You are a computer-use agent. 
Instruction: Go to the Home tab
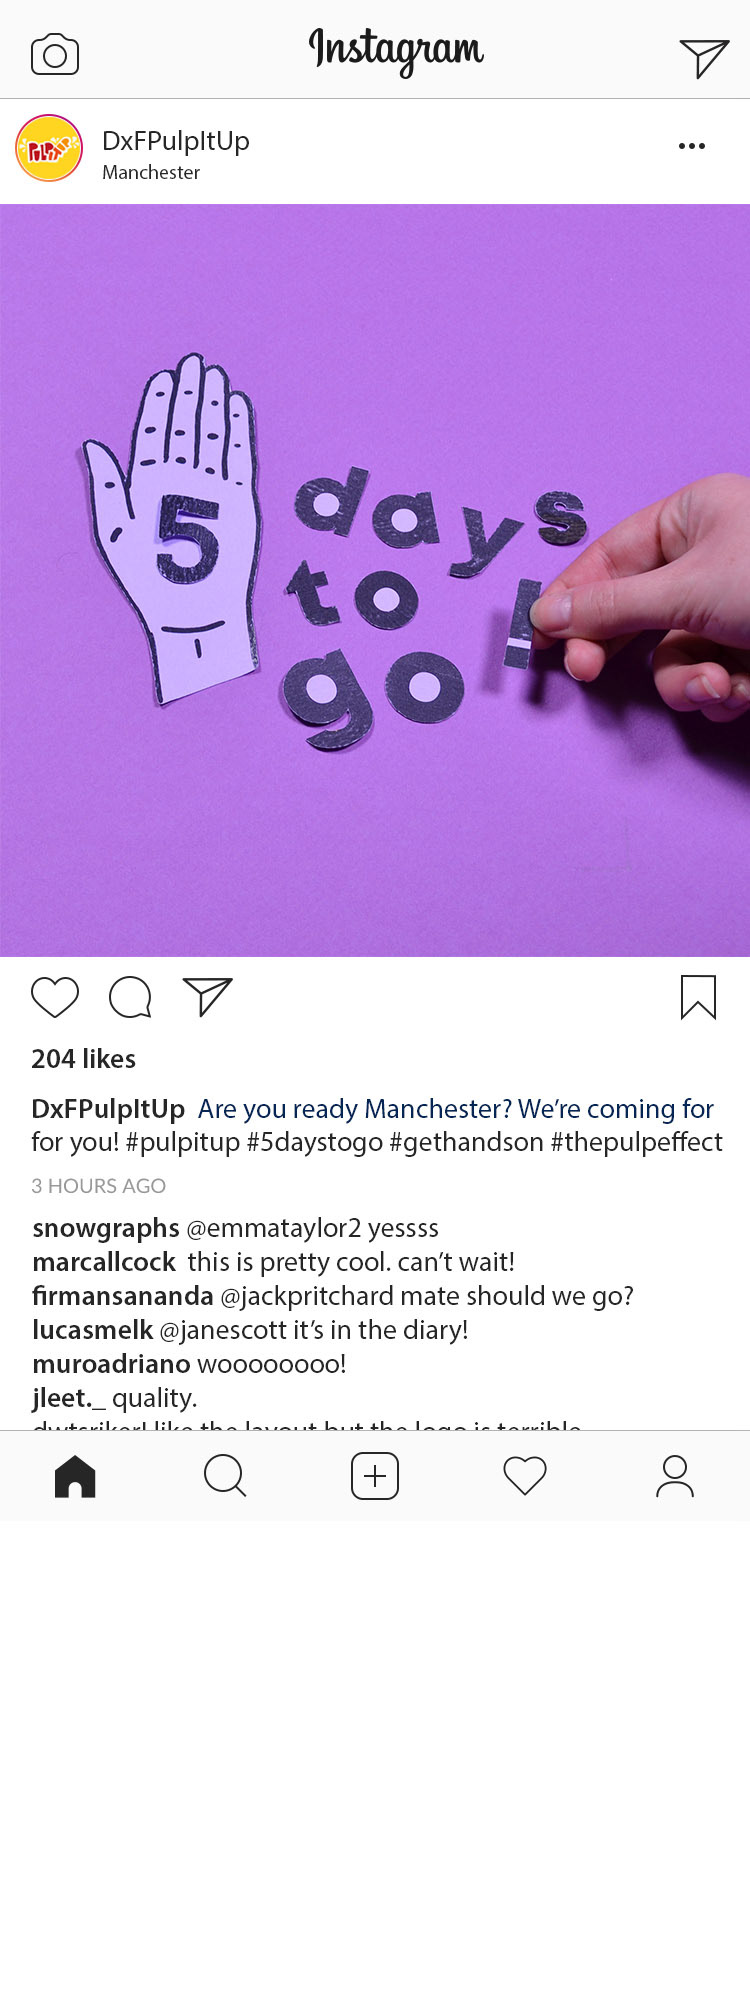[75, 1476]
